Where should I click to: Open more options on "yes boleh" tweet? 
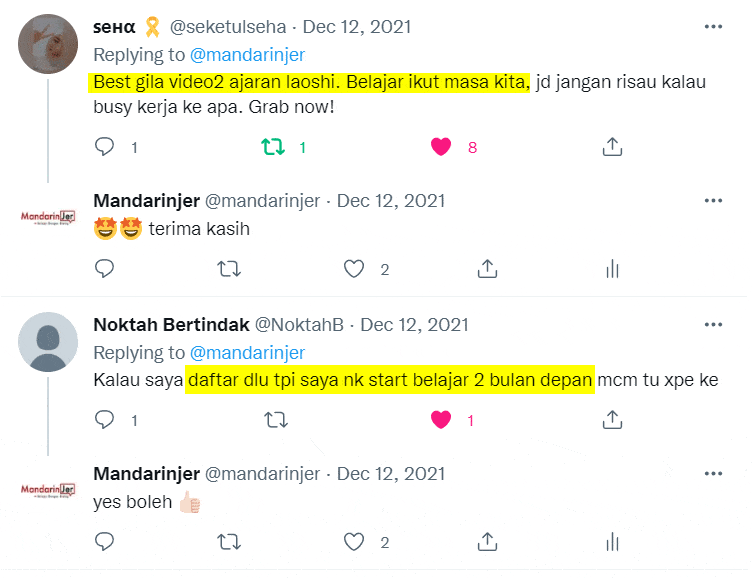pyautogui.click(x=712, y=473)
